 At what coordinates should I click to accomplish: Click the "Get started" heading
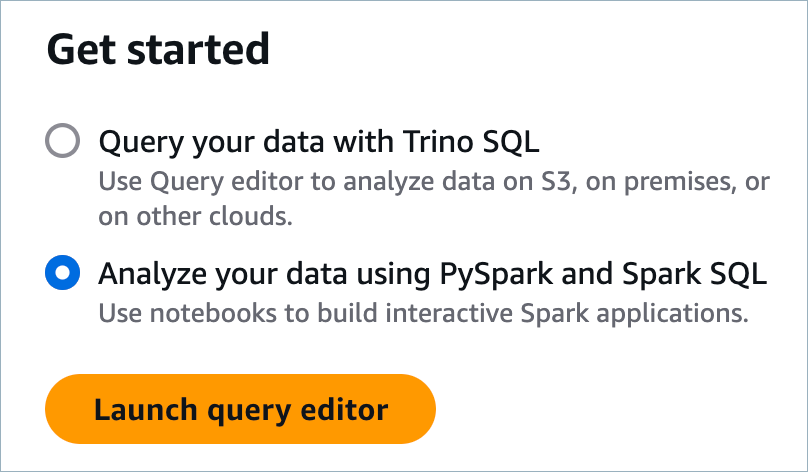158,48
